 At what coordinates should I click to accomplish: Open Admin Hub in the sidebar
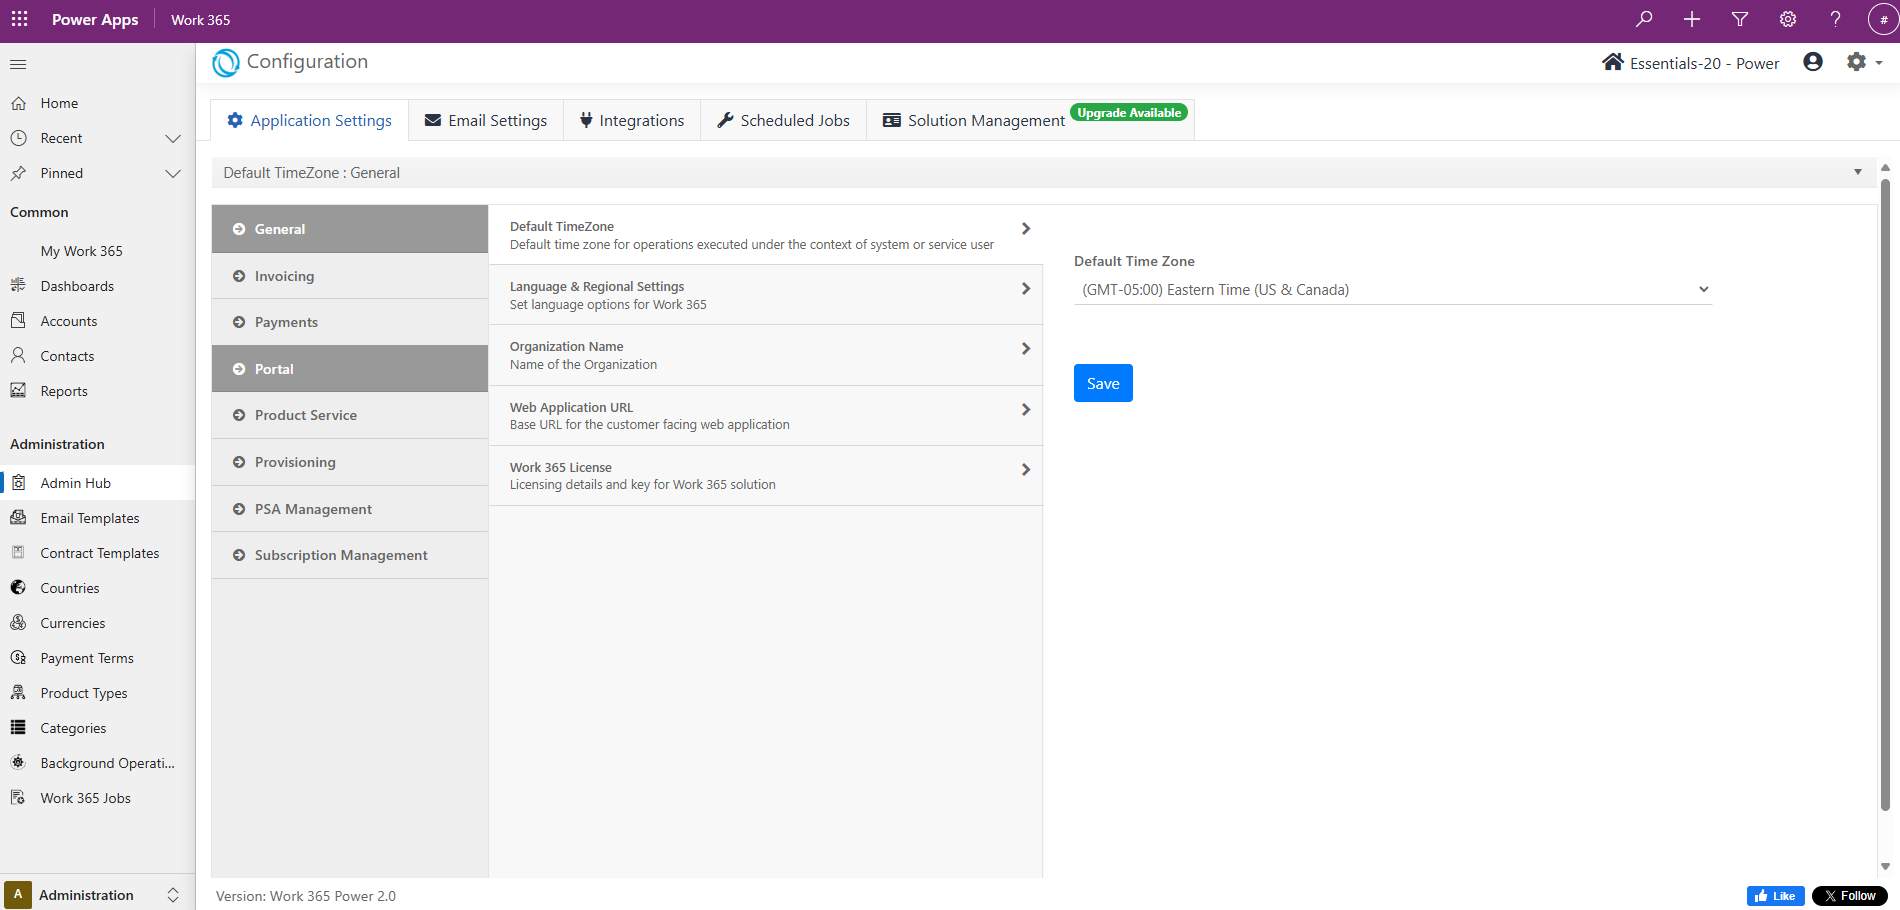(98, 483)
